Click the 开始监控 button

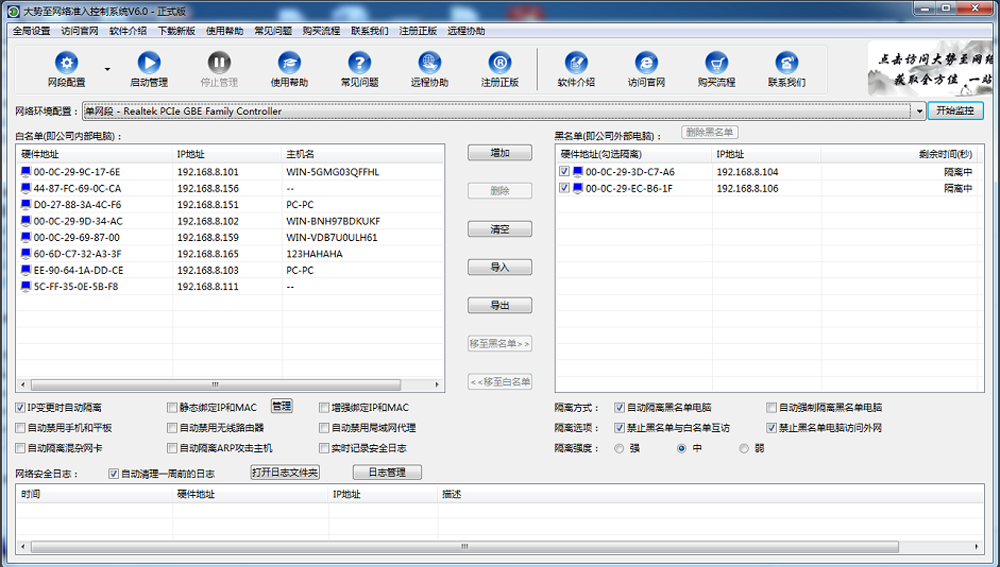[x=955, y=111]
